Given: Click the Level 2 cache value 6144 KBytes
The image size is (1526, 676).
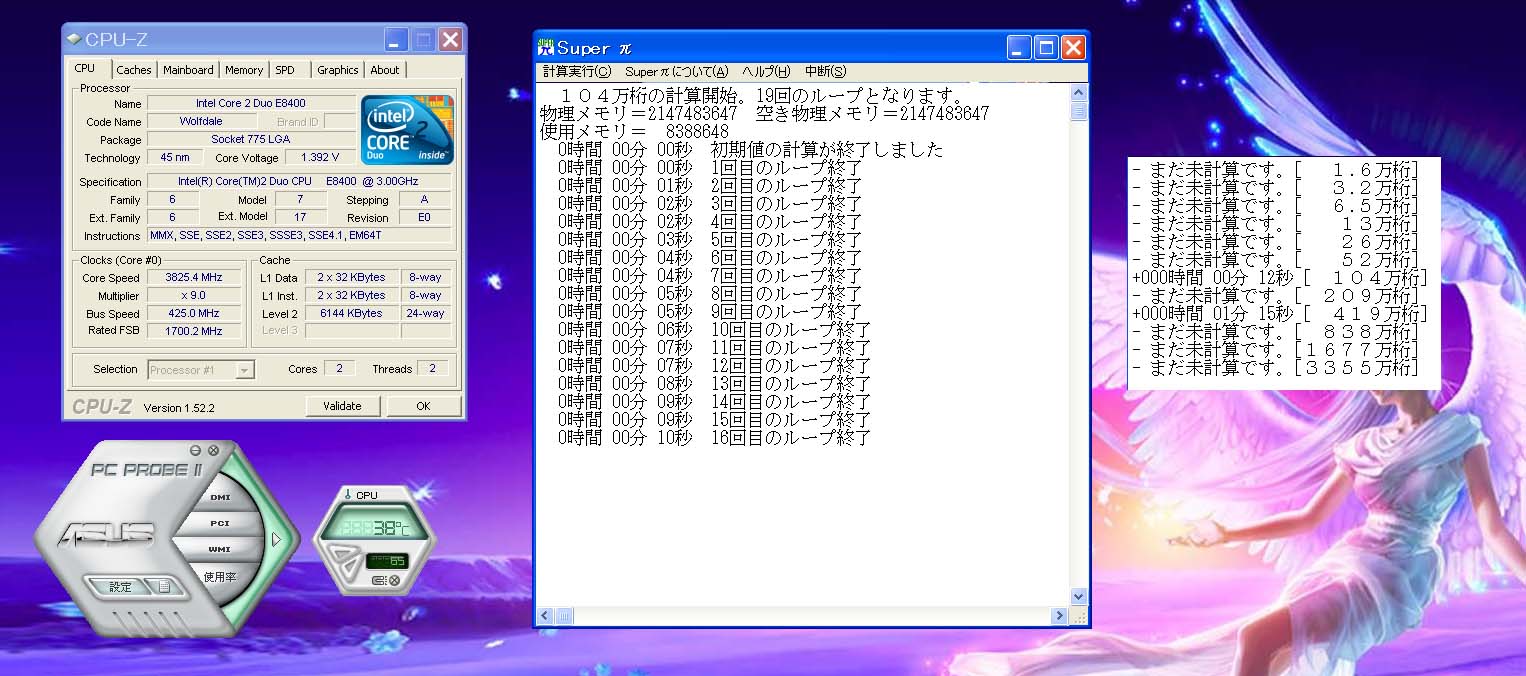Looking at the screenshot, I should click(351, 314).
